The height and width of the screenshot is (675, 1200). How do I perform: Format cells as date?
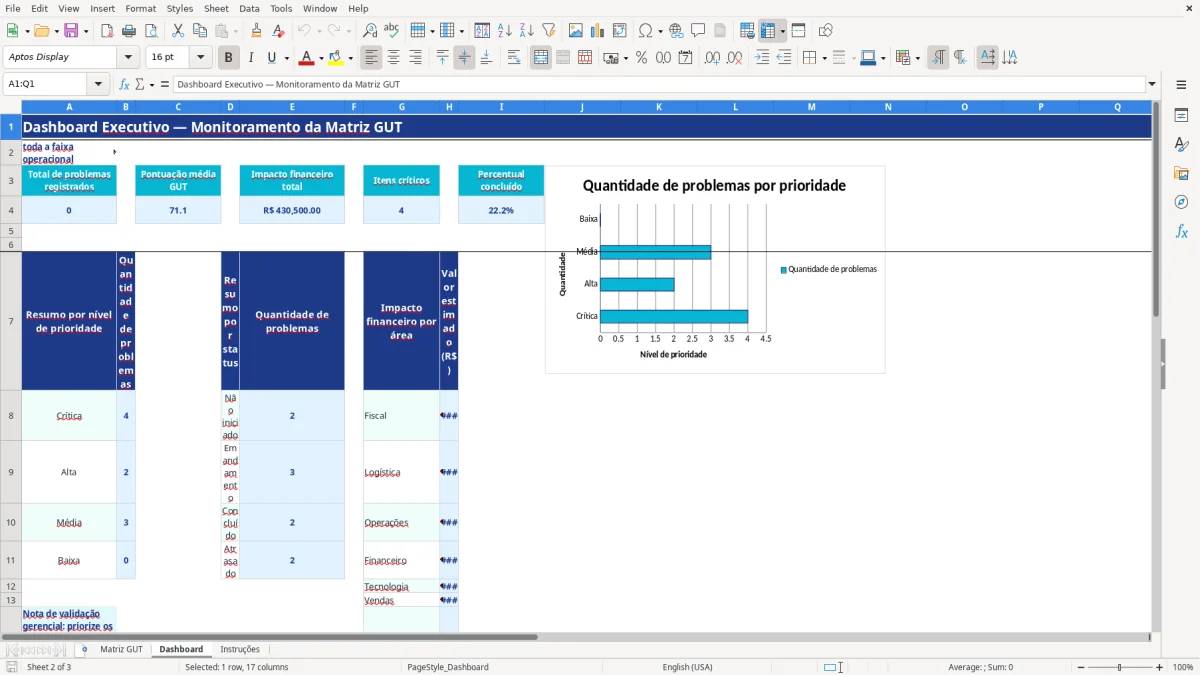(x=685, y=58)
